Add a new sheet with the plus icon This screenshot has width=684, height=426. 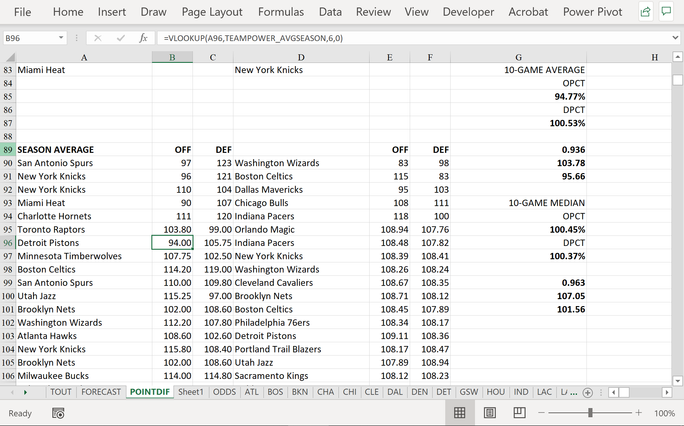pos(588,392)
